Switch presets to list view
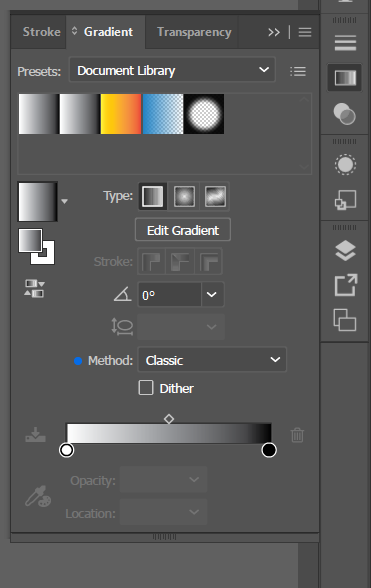 click(298, 71)
